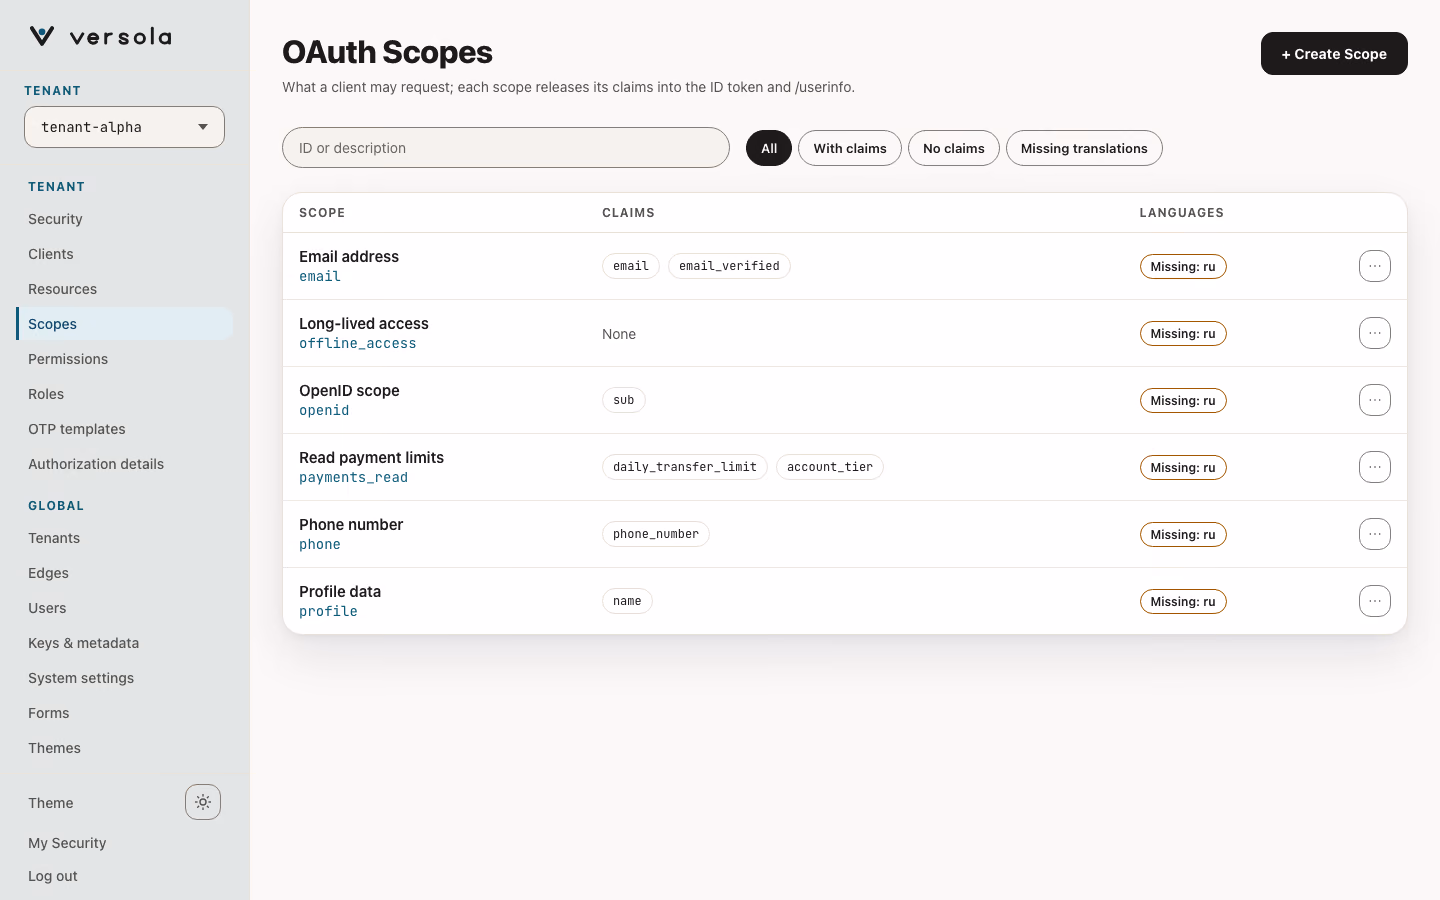Screen dimensions: 1440x900
Task: Click the phone scope ID
Action: pos(320,544)
